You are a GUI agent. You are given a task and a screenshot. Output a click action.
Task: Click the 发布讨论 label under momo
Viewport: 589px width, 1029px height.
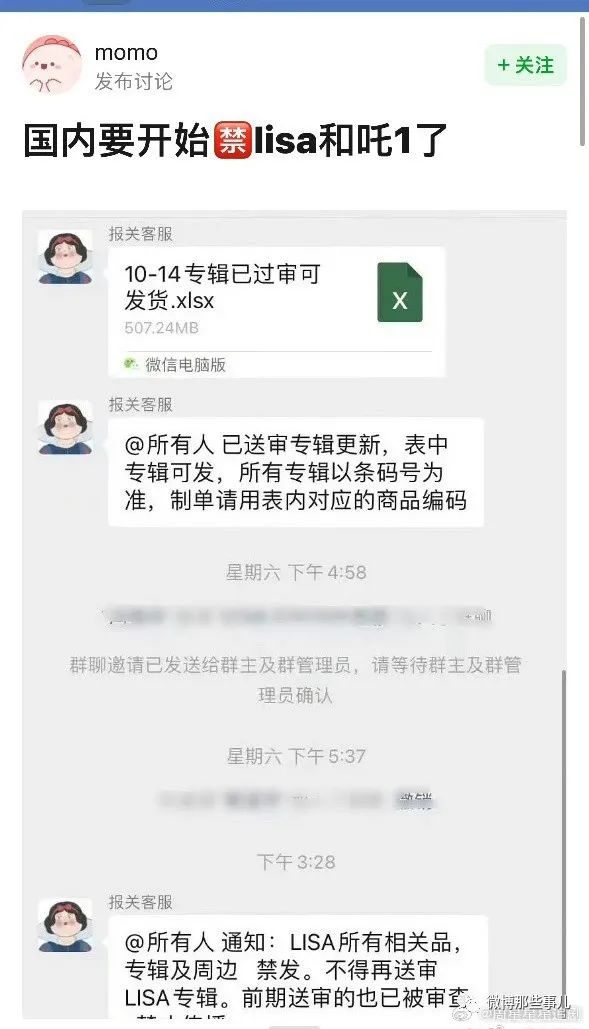134,81
